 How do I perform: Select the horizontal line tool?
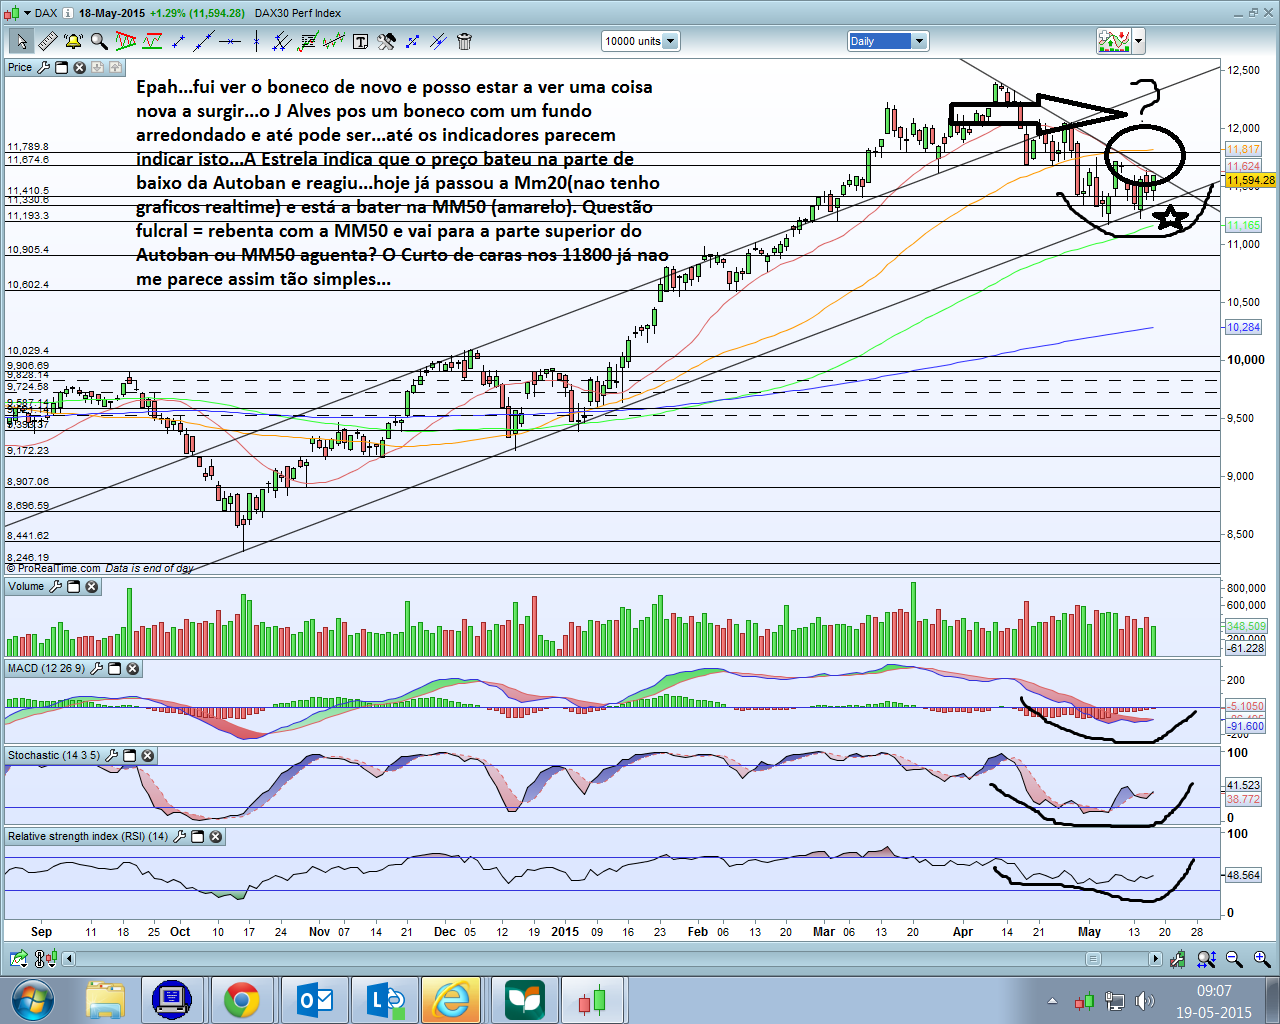[230, 41]
